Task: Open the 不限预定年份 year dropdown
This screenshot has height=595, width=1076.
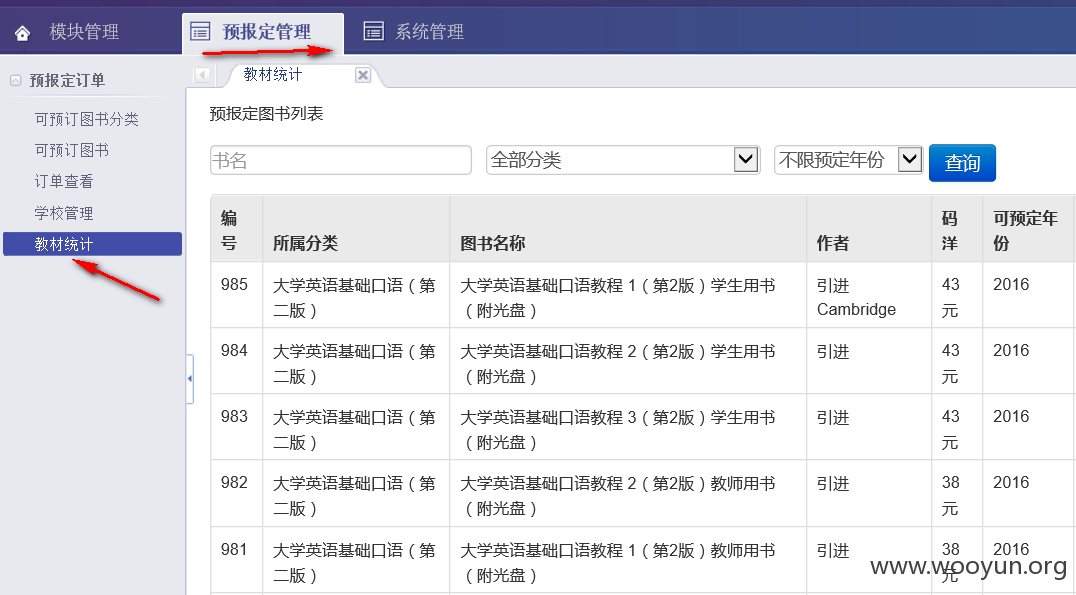Action: (848, 160)
